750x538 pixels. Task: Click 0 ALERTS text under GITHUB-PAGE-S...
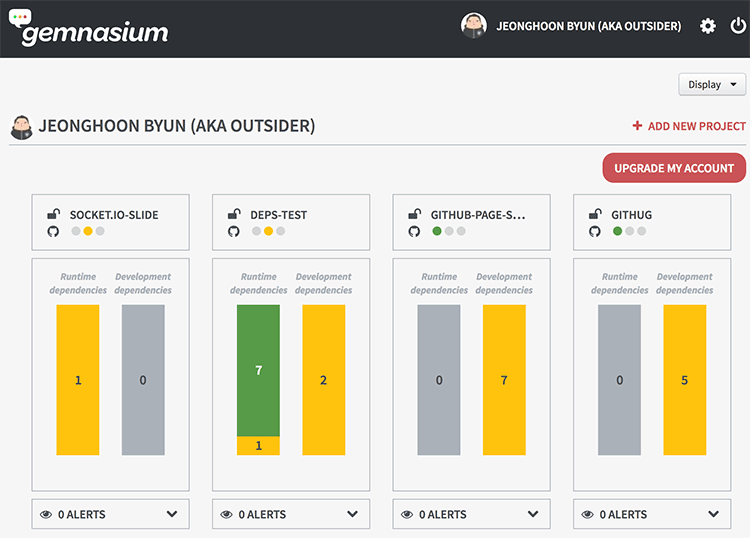442,515
